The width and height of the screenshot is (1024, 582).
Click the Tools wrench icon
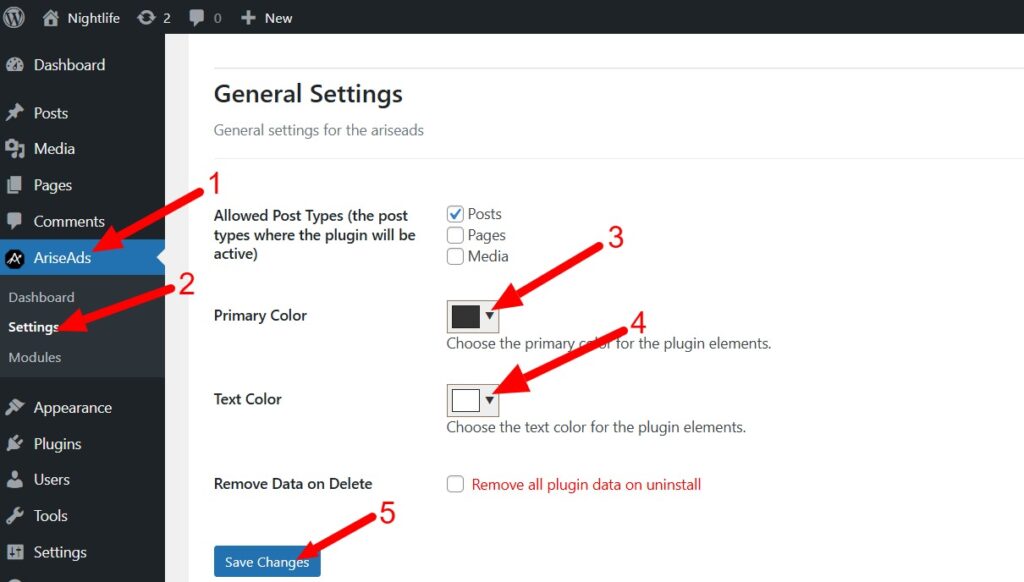point(15,515)
